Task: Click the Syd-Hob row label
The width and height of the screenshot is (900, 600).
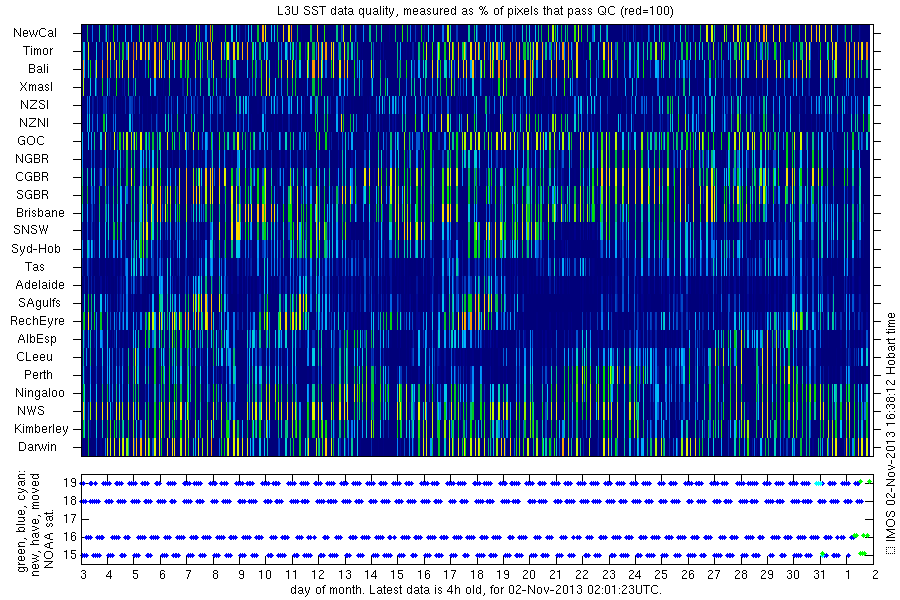Action: pyautogui.click(x=36, y=249)
